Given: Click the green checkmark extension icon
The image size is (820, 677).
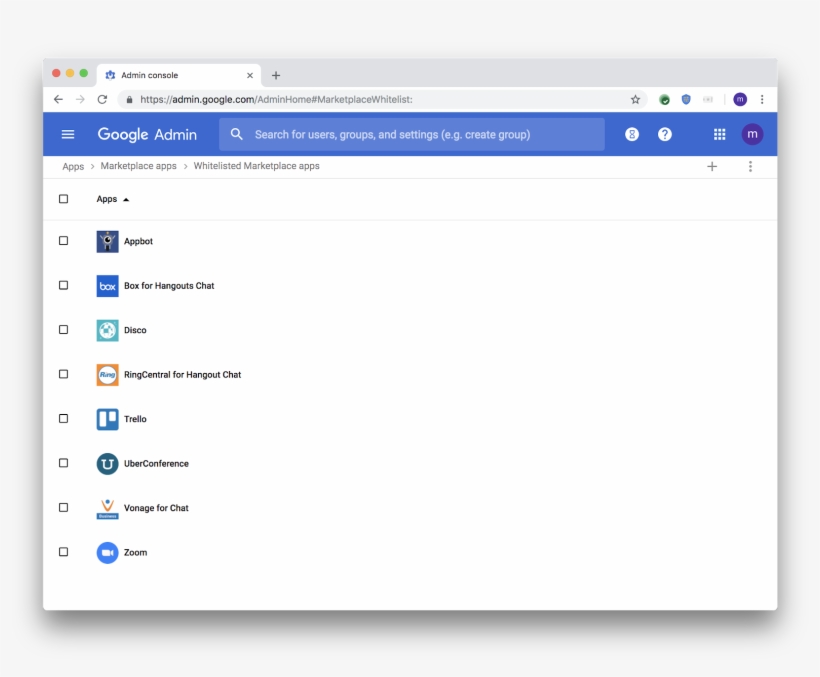Looking at the screenshot, I should 664,99.
